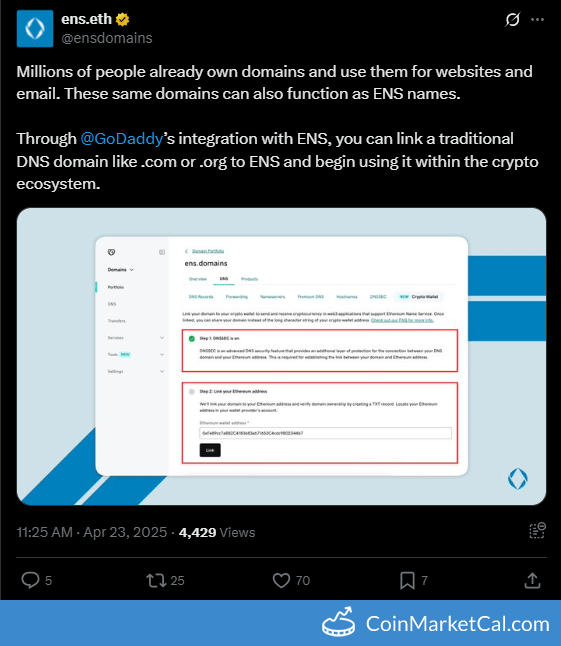
Task: Select the Step 2 radio circle
Action: coord(192,391)
